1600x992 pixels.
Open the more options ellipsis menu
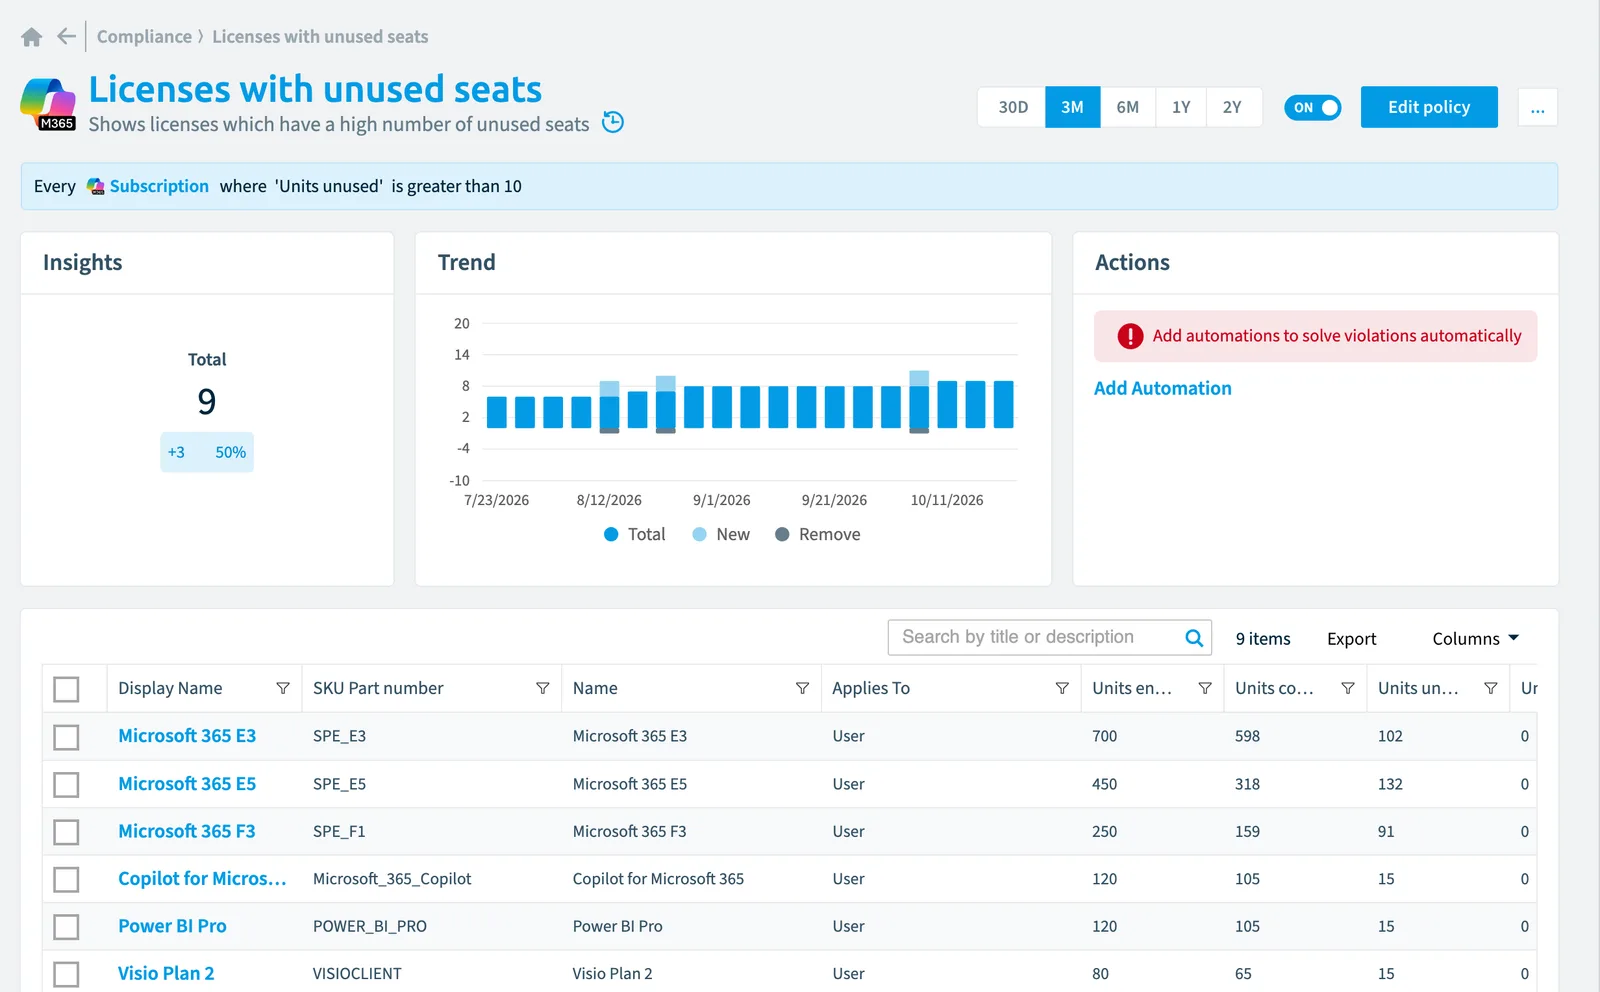click(1538, 107)
